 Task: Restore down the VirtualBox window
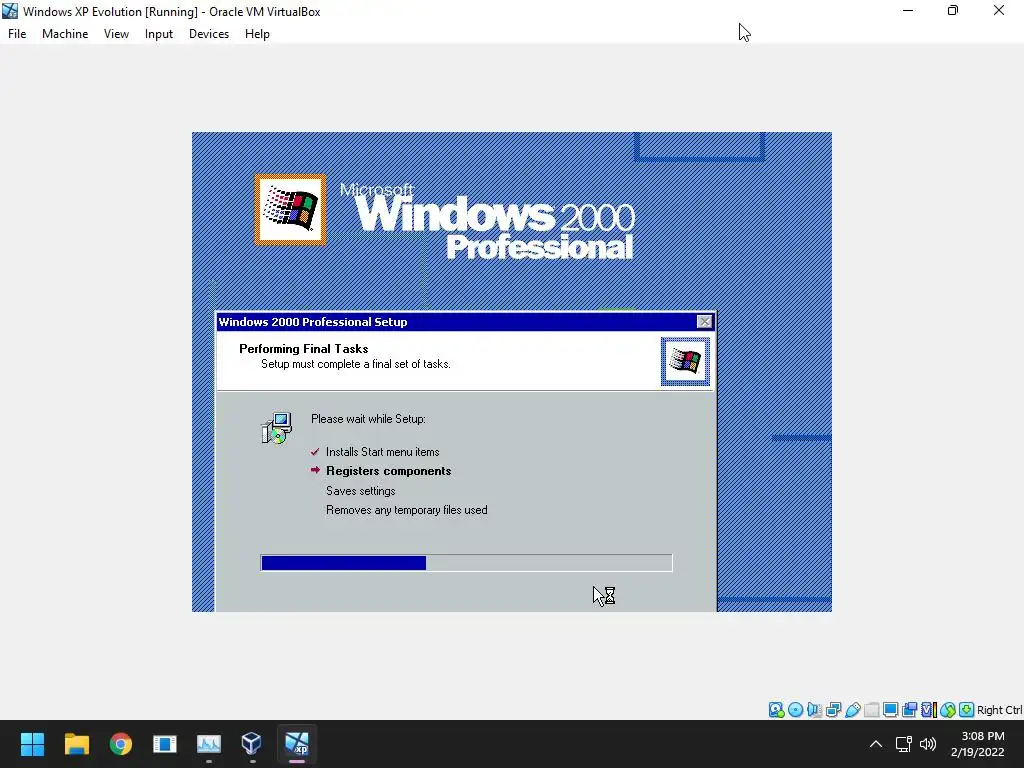[x=953, y=10]
